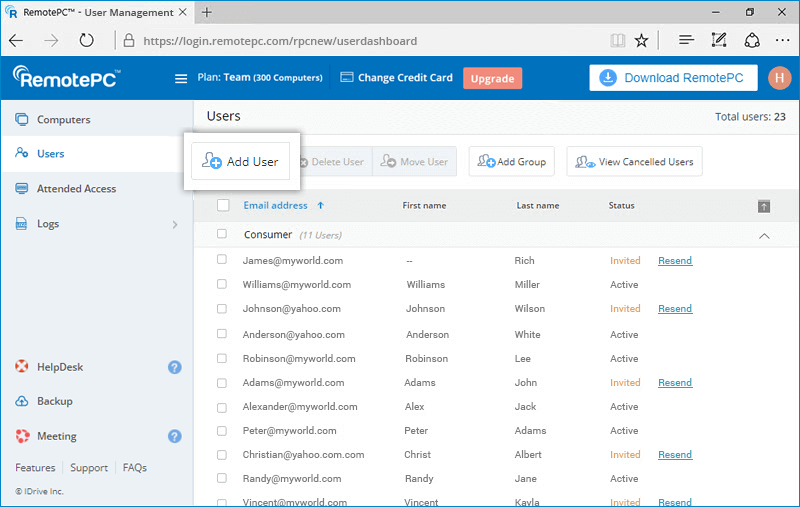
Task: Toggle the select-all users checkbox
Action: click(x=223, y=205)
